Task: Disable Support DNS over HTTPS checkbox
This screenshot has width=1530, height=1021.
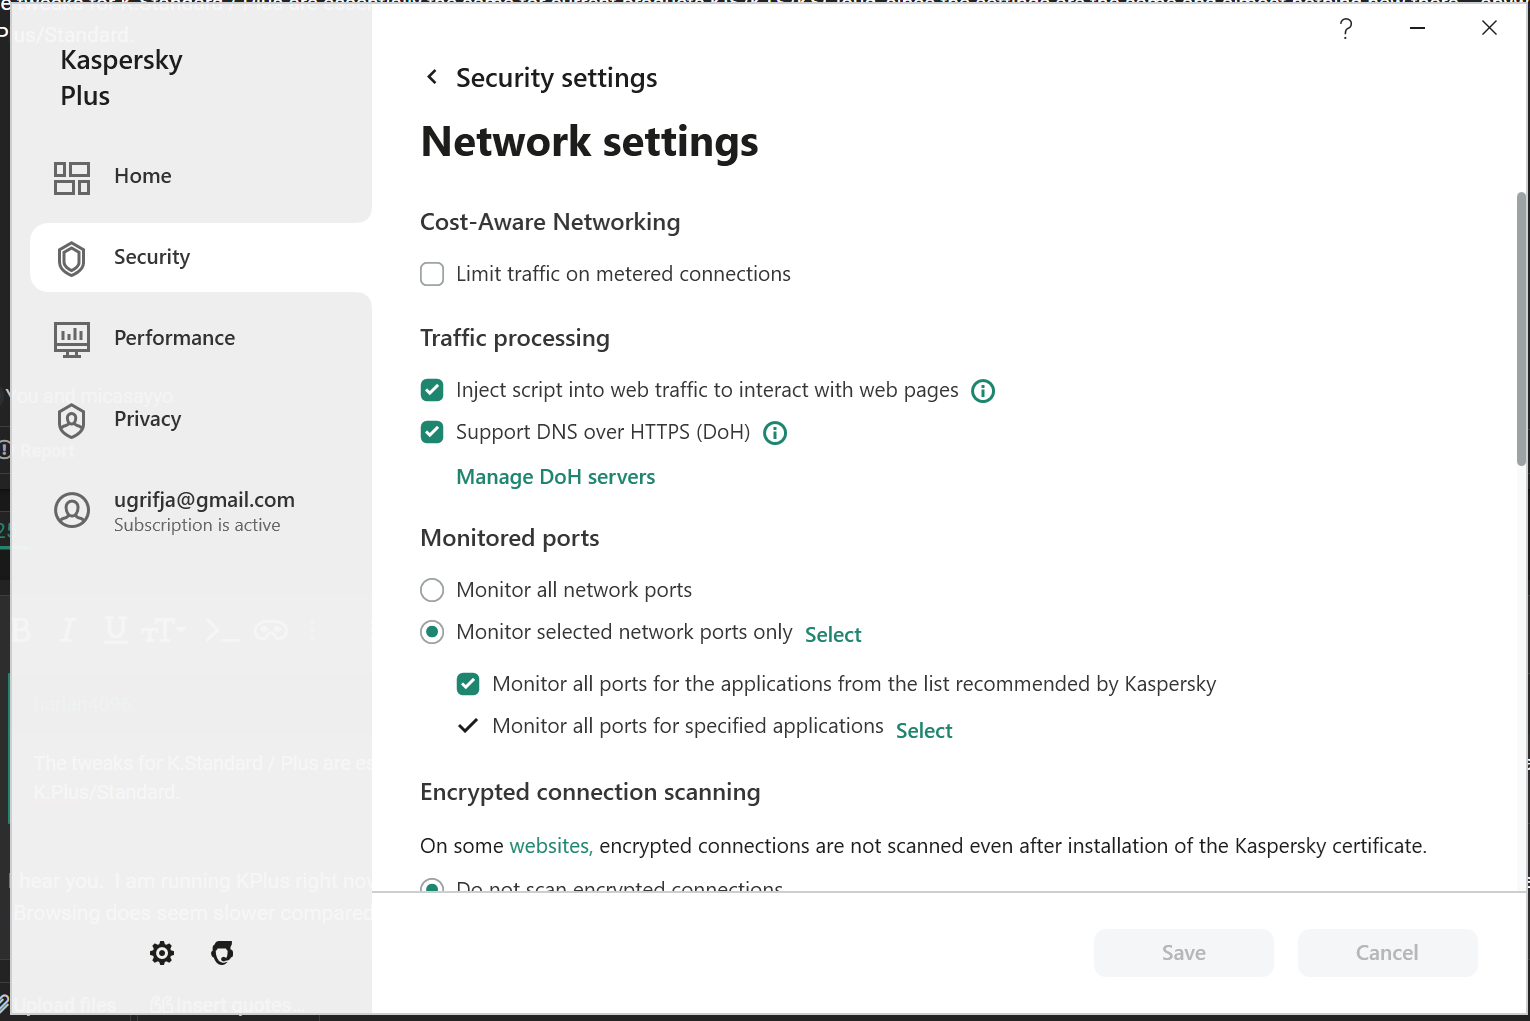Action: click(x=432, y=432)
